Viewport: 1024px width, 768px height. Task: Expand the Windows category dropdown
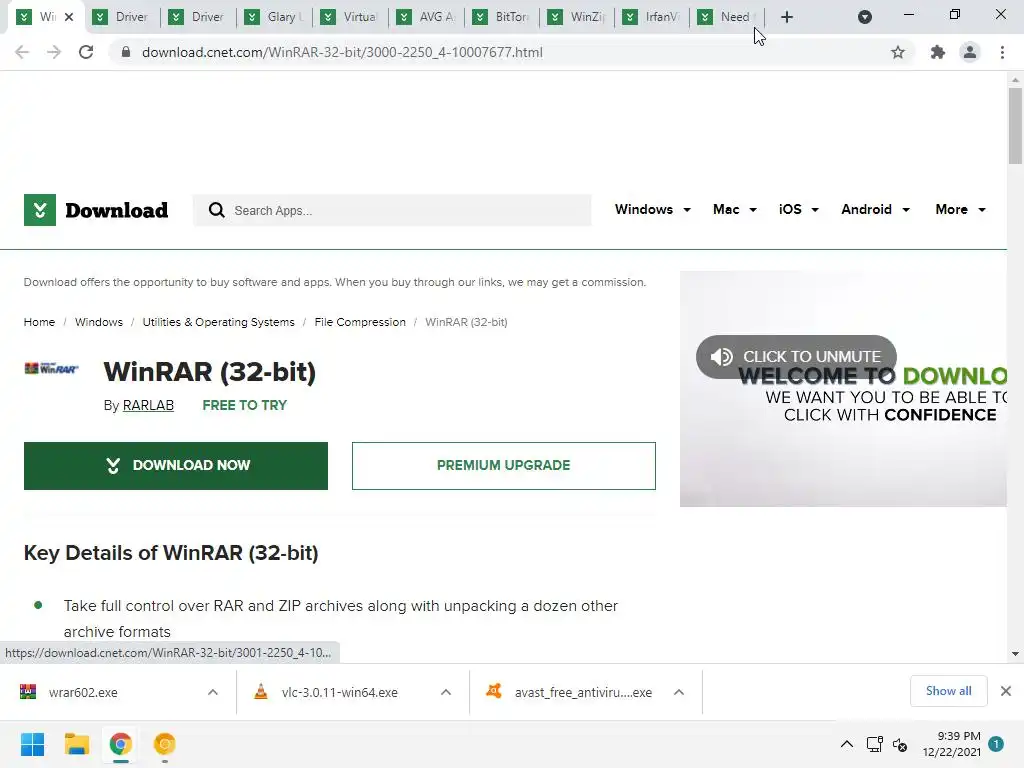coord(652,210)
